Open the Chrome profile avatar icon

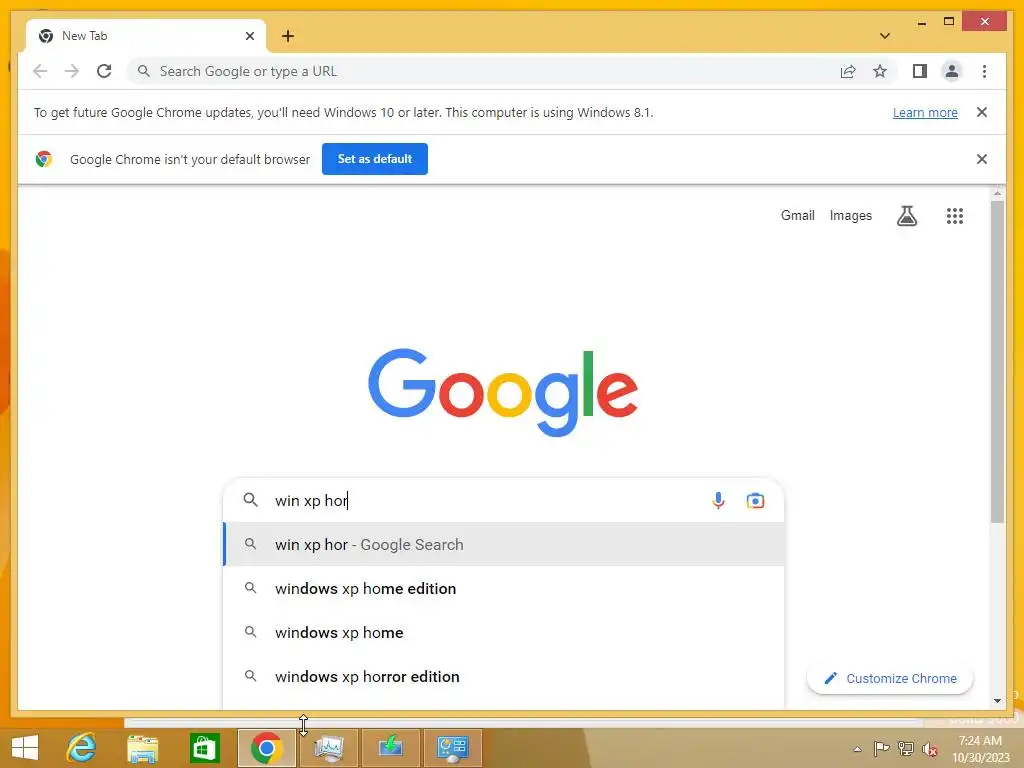pyautogui.click(x=952, y=71)
